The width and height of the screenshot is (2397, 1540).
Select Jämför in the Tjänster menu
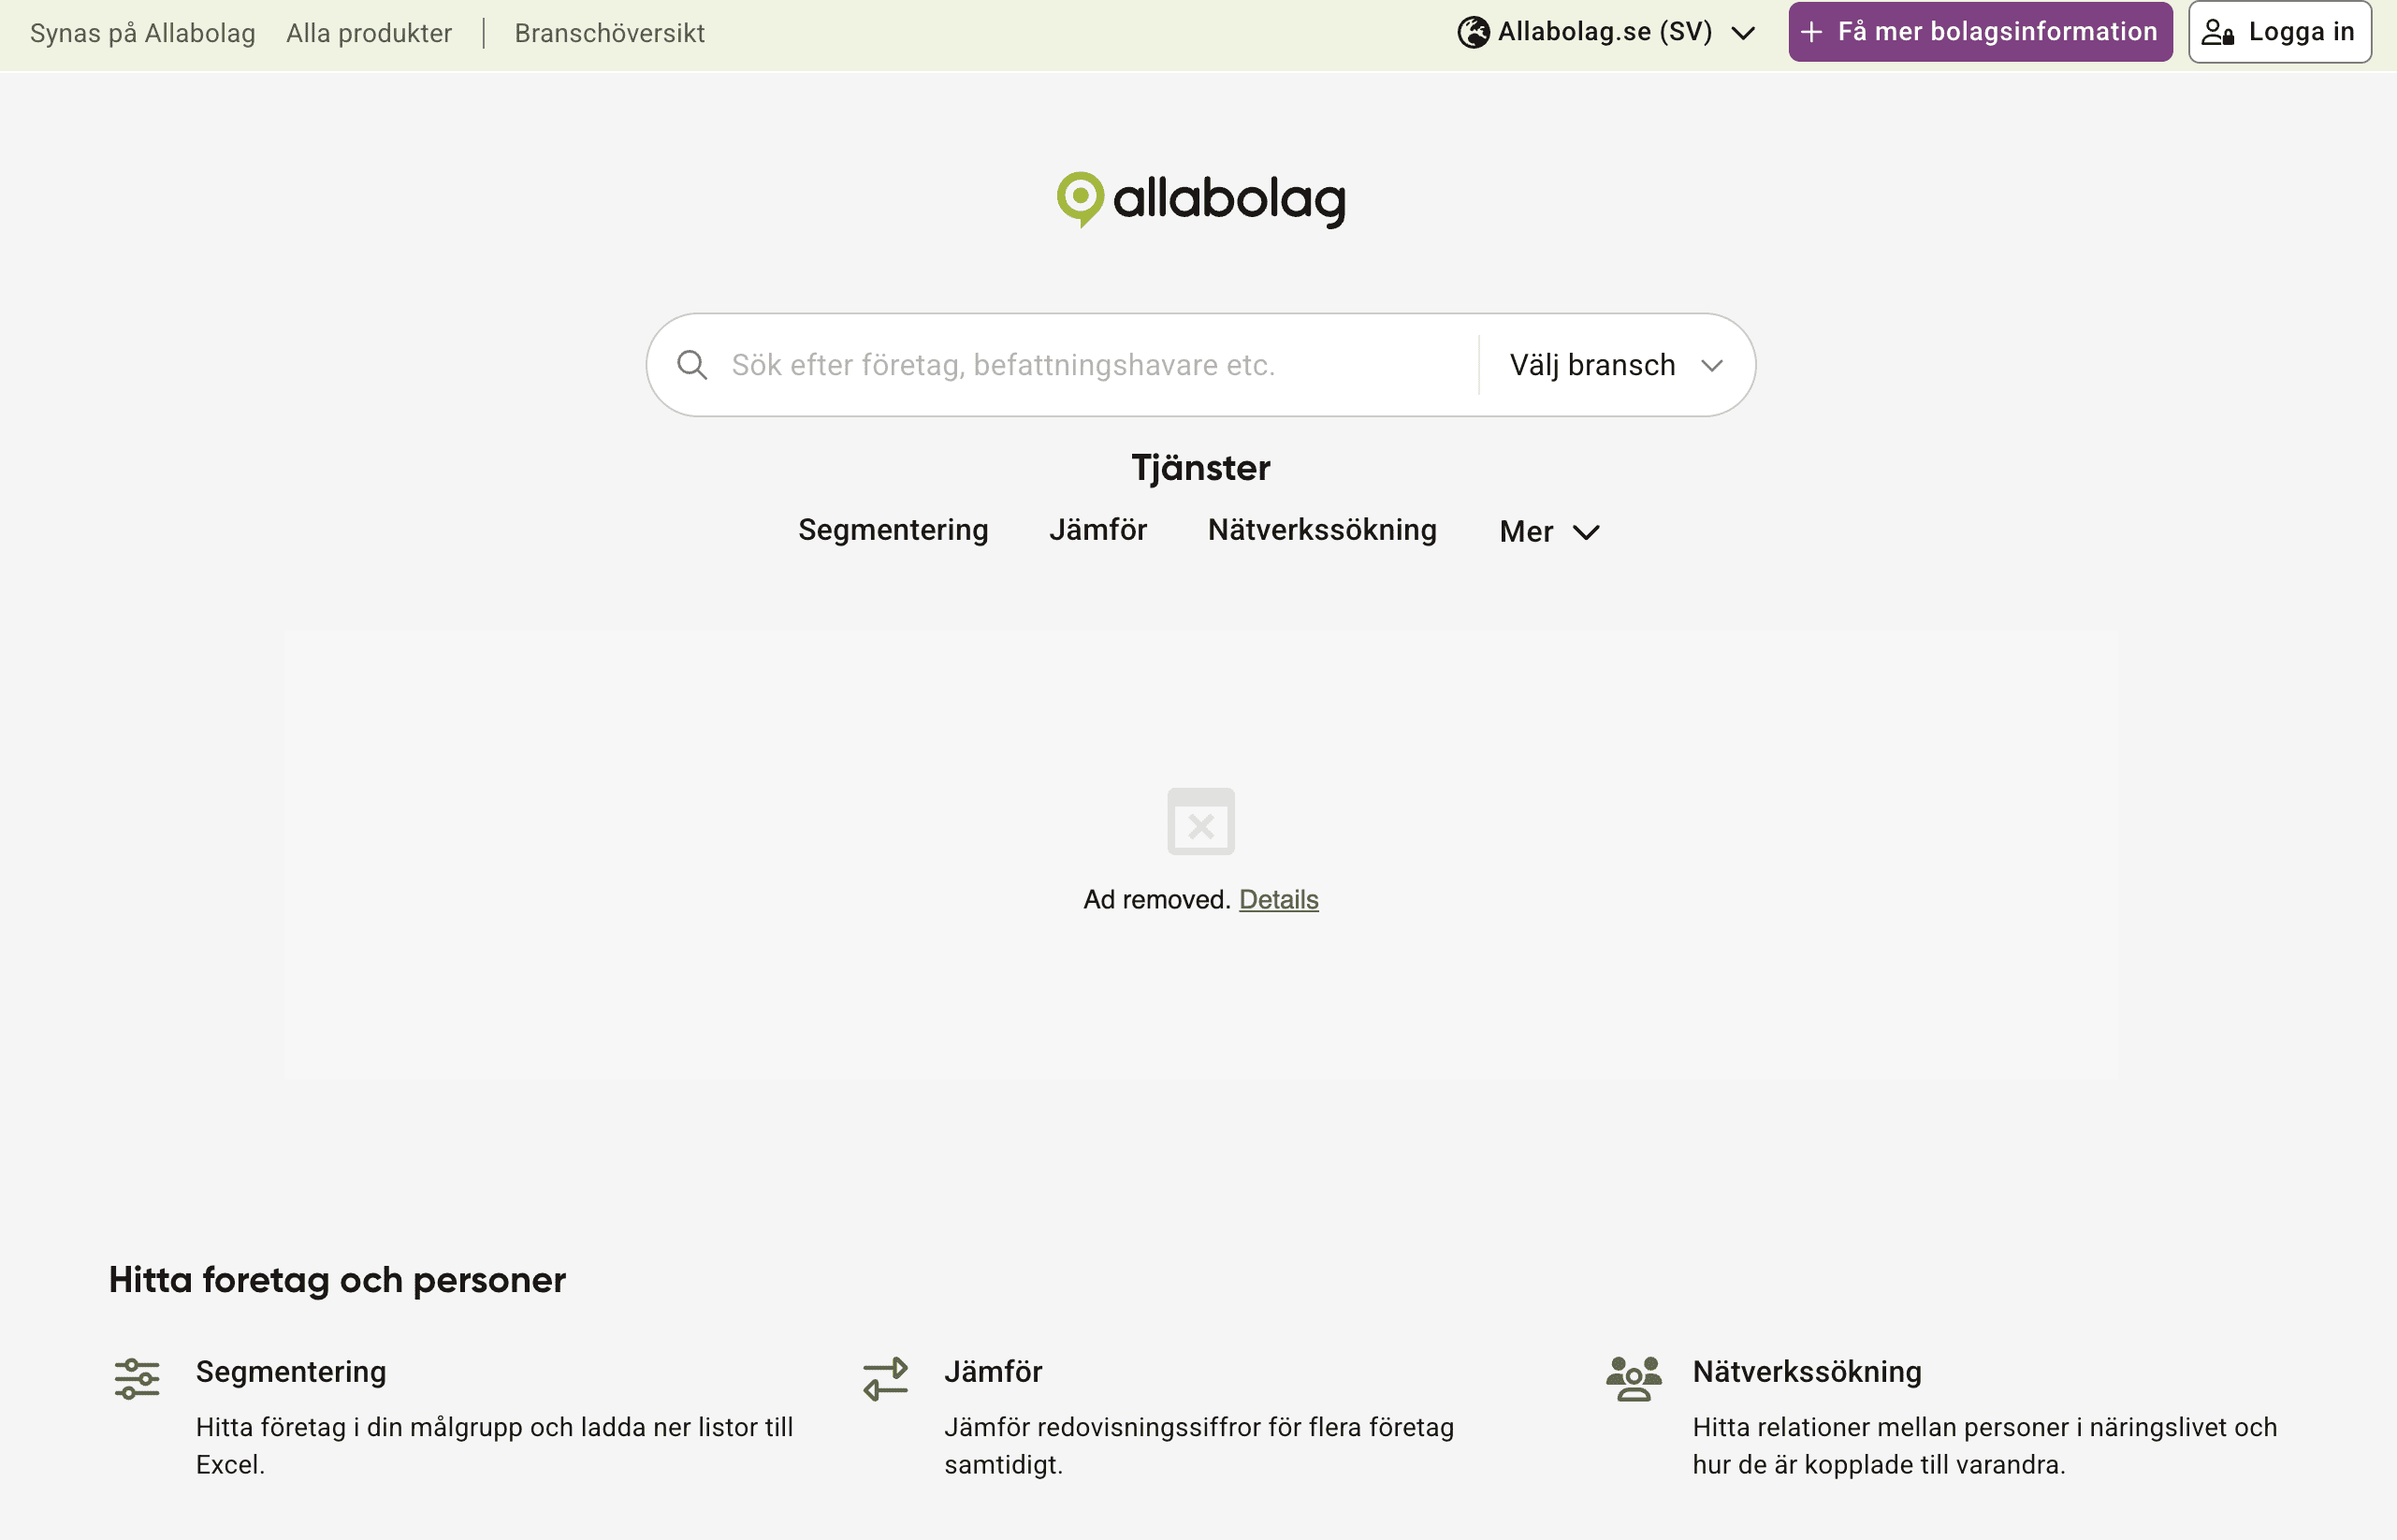click(x=1097, y=529)
